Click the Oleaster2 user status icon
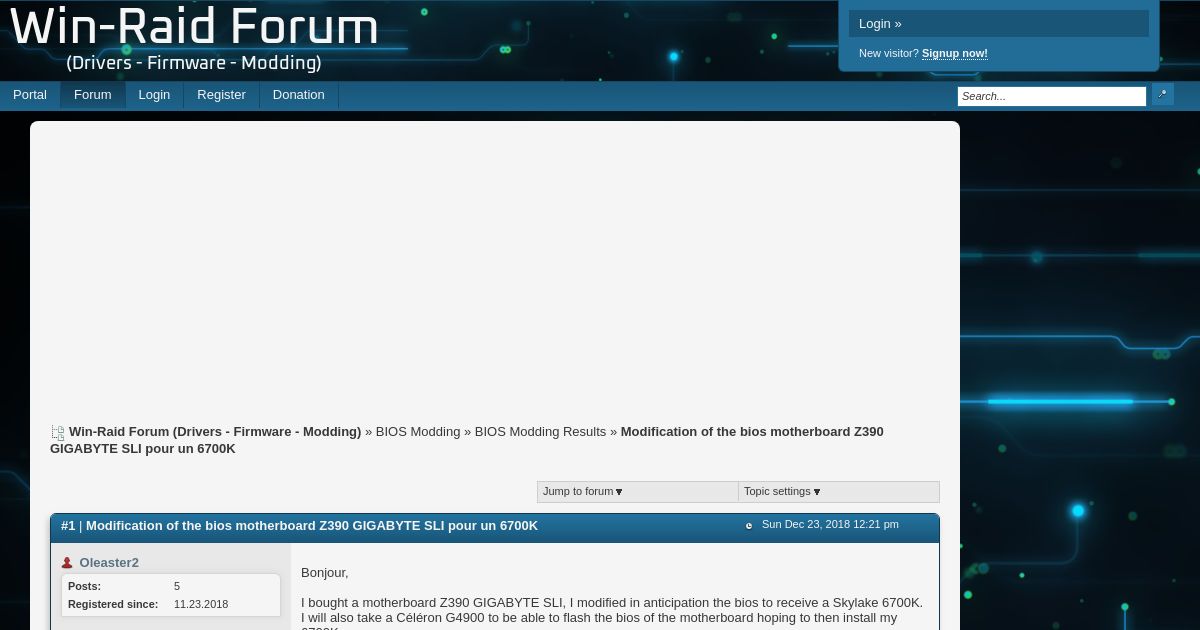Viewport: 1200px width, 630px height. [67, 563]
